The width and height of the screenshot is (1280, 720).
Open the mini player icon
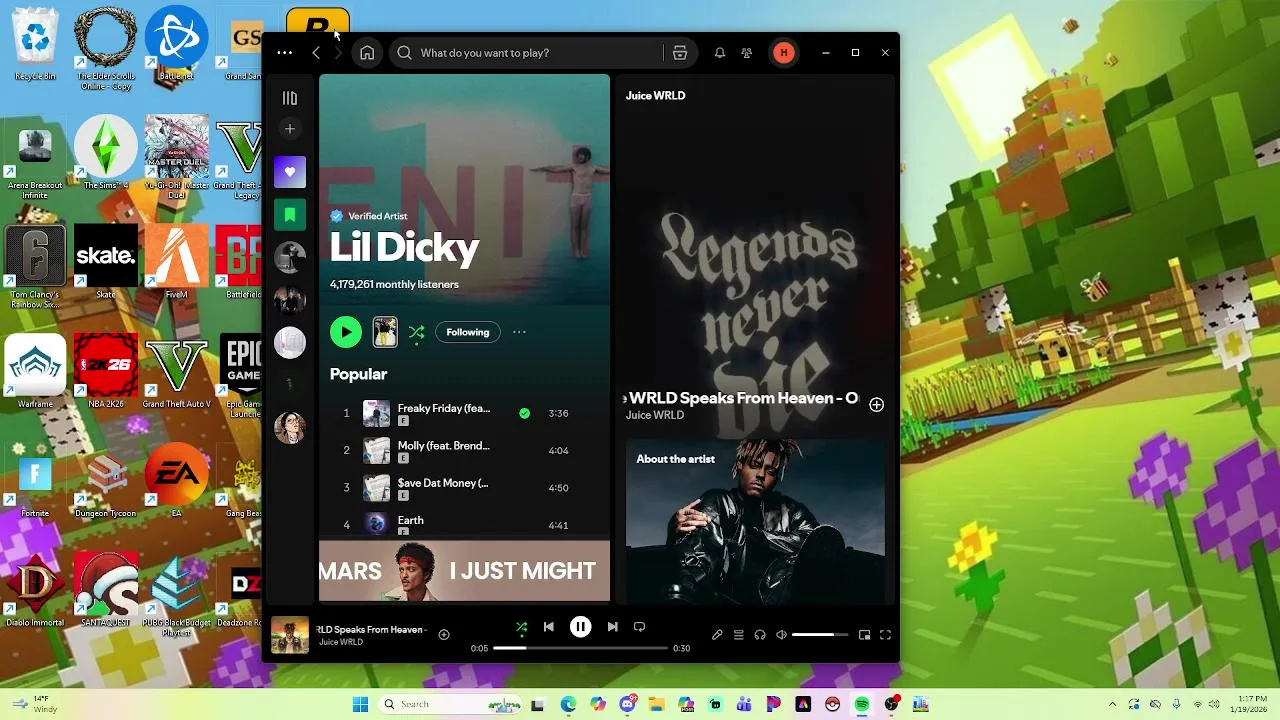[x=865, y=635]
